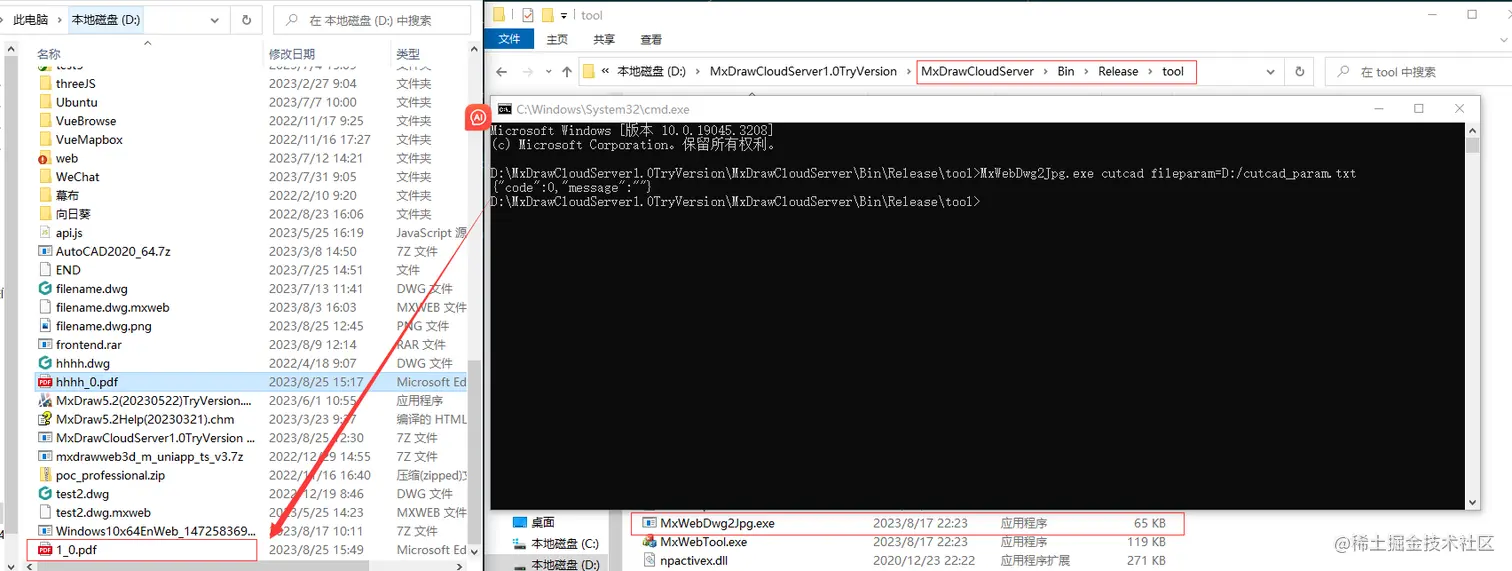
Task: Click the api.js file icon
Action: point(45,233)
